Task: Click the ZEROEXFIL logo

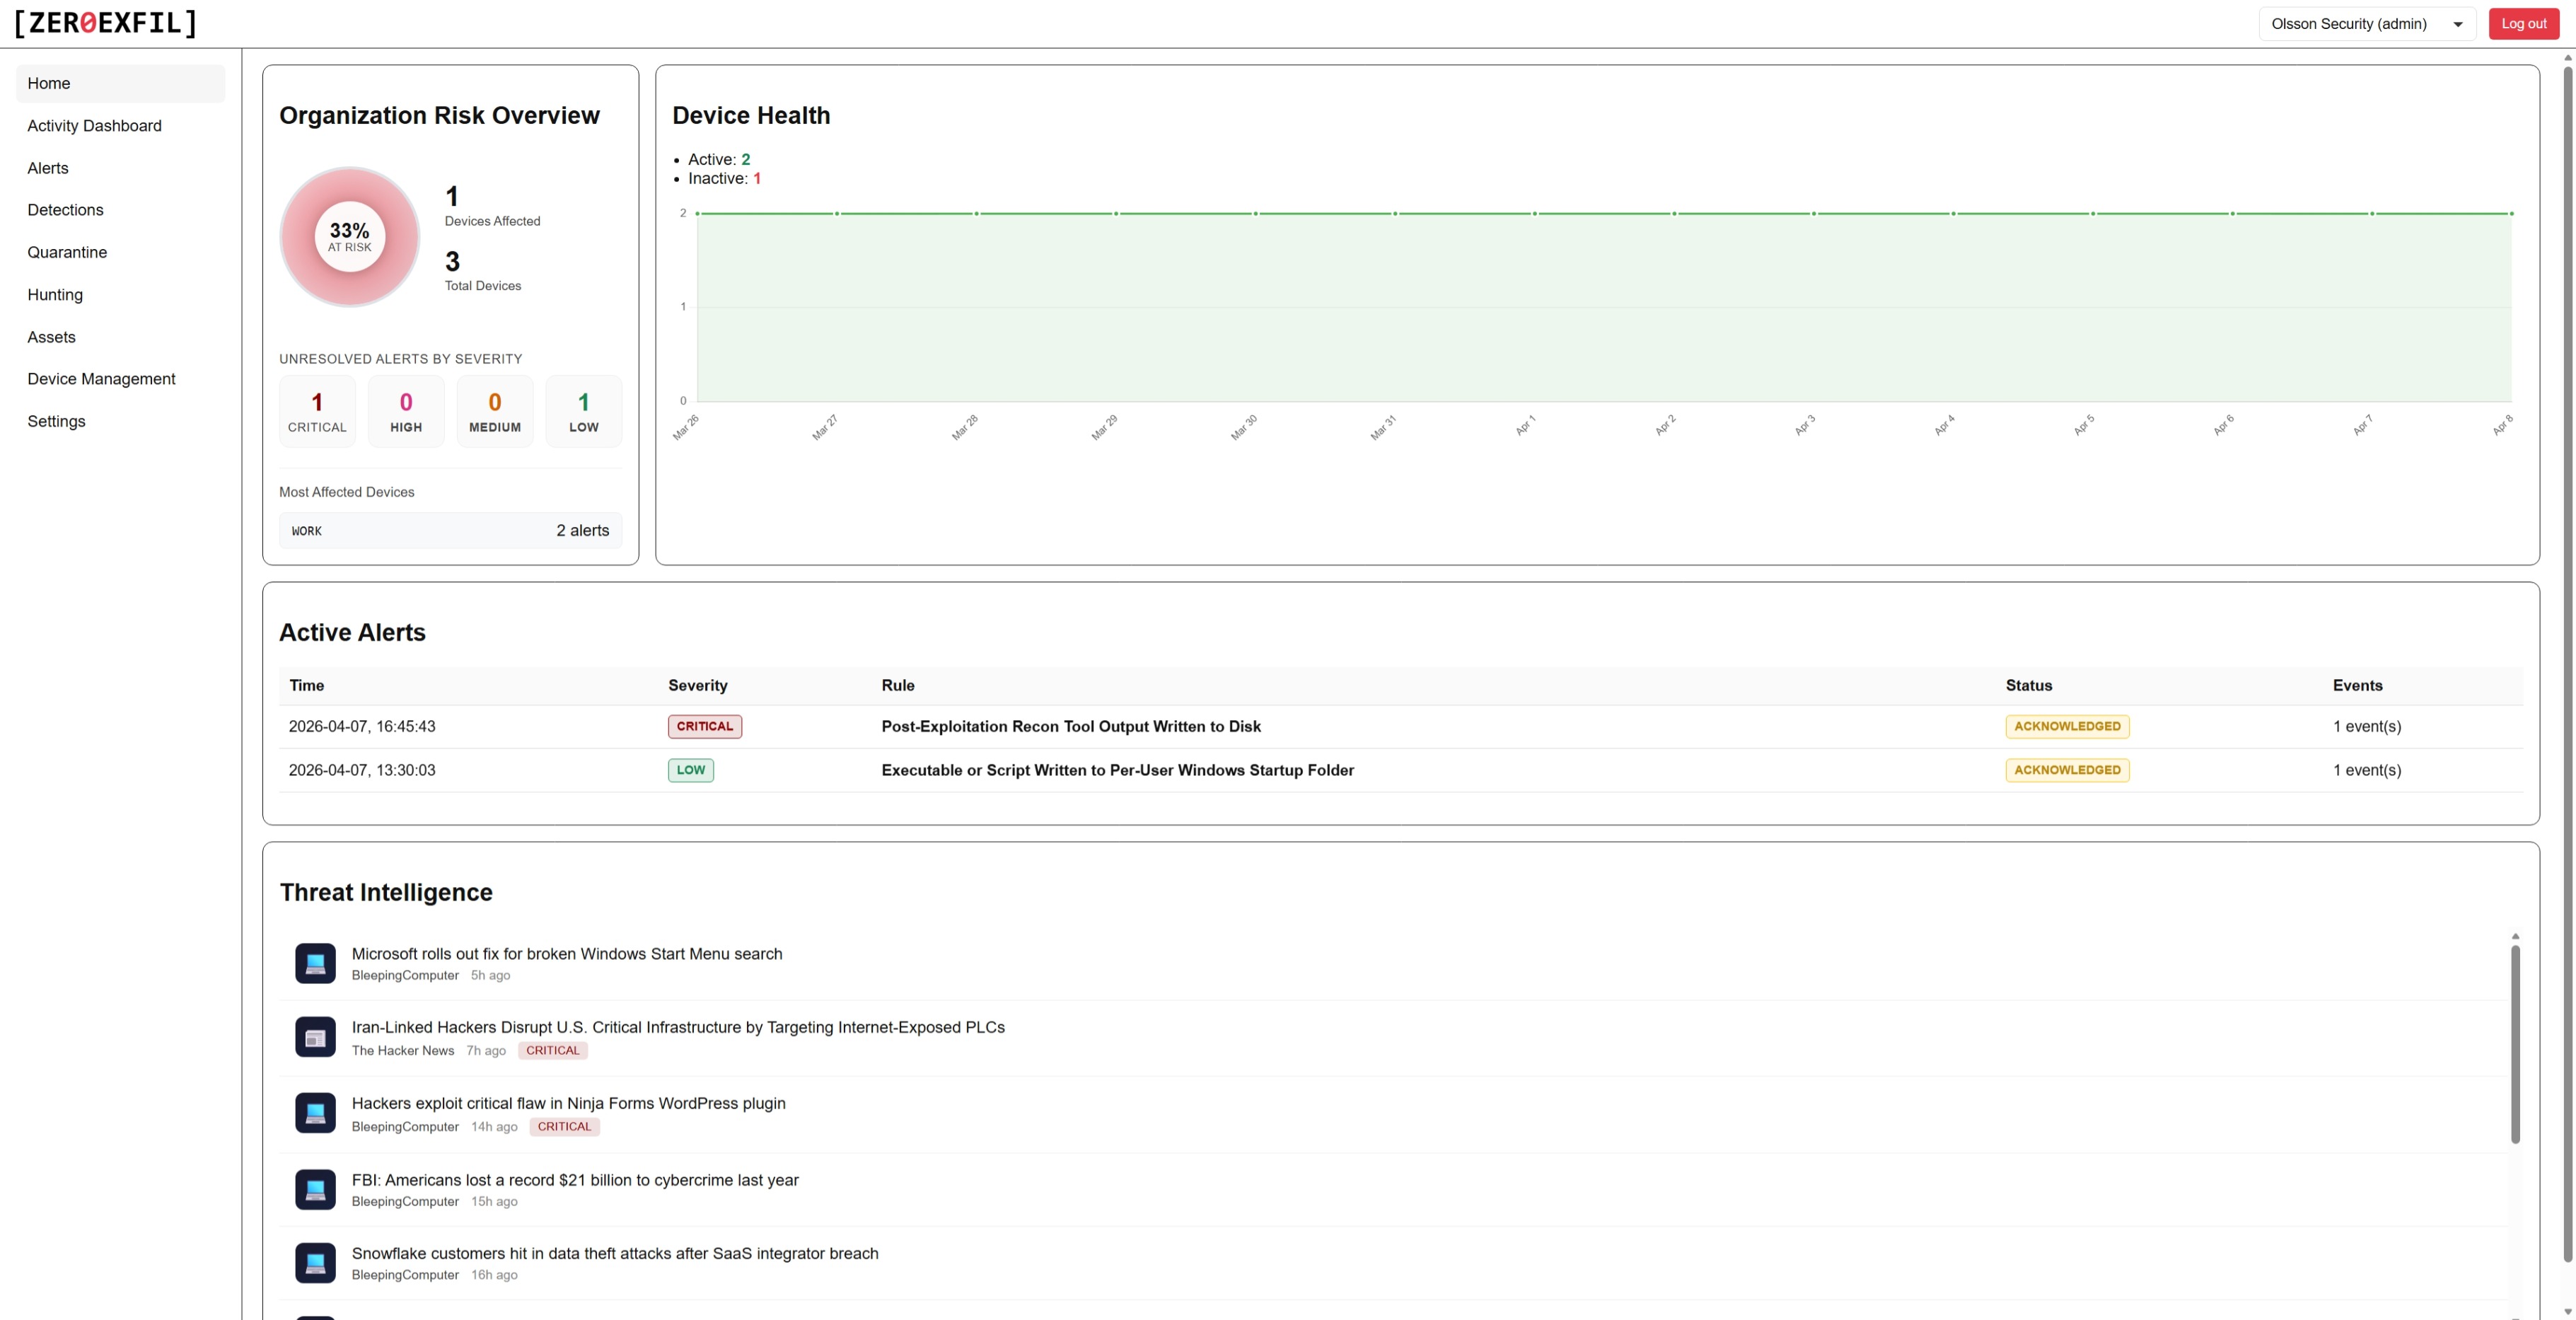Action: pyautogui.click(x=104, y=23)
